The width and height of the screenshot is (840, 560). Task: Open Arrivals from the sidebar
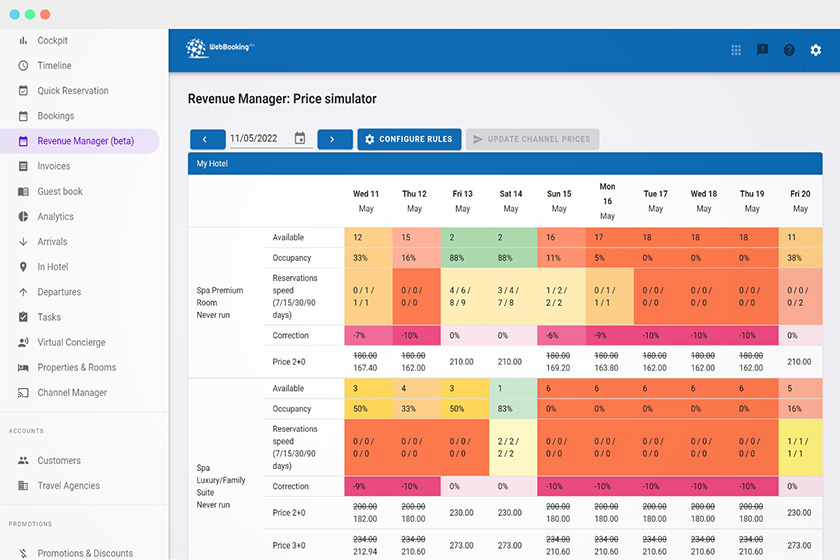52,242
